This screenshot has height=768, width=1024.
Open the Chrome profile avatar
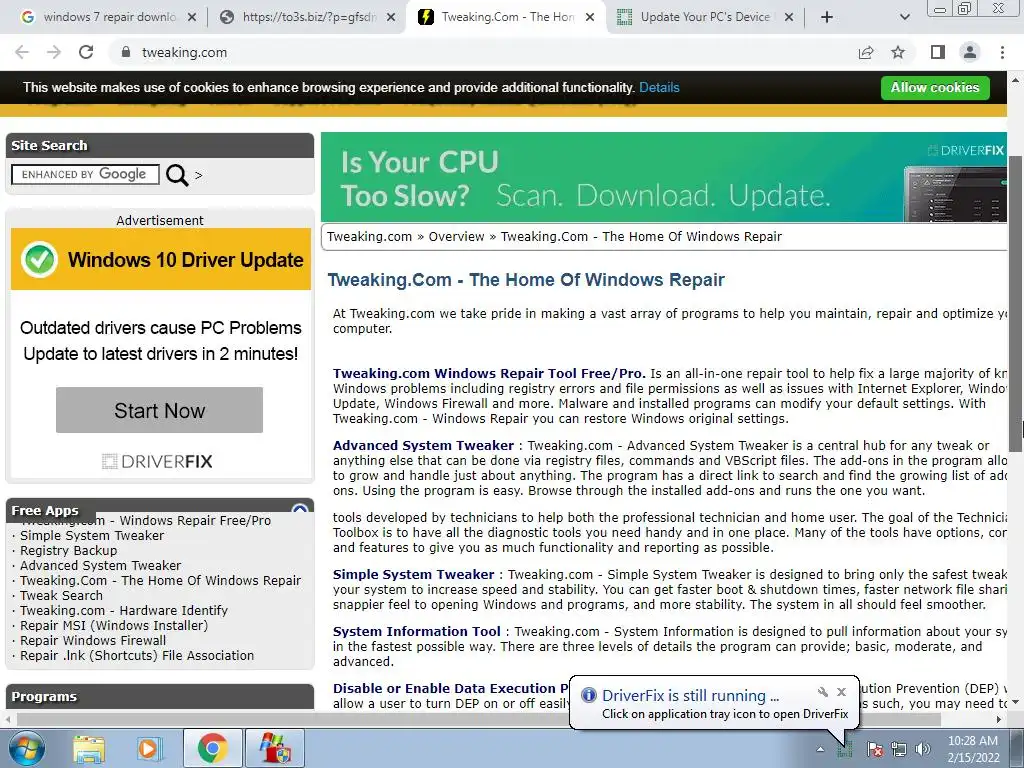970,52
